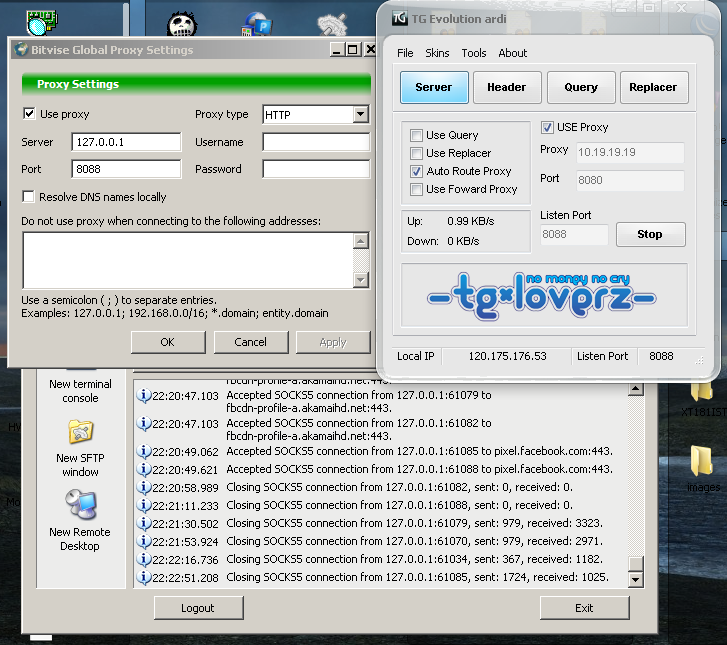The height and width of the screenshot is (645, 727).
Task: Open the Skins menu
Action: pyautogui.click(x=437, y=53)
